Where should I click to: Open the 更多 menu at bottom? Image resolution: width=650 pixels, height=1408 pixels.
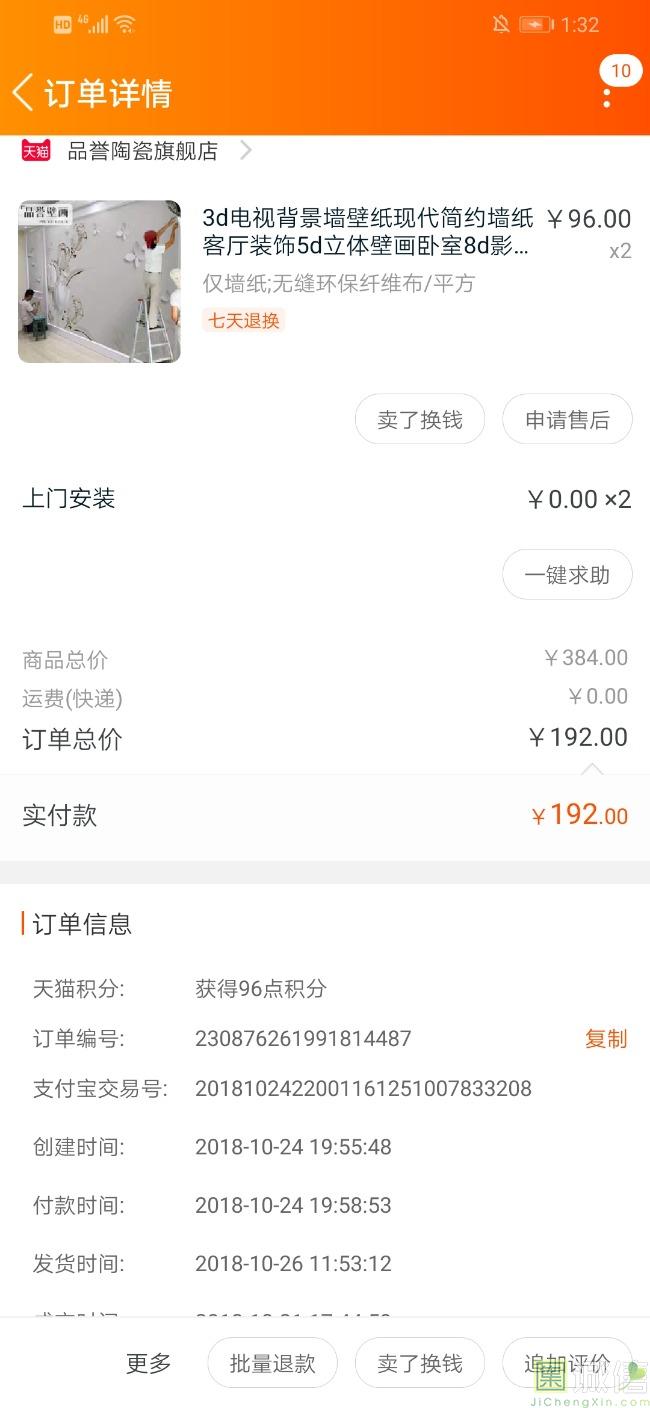(149, 1363)
